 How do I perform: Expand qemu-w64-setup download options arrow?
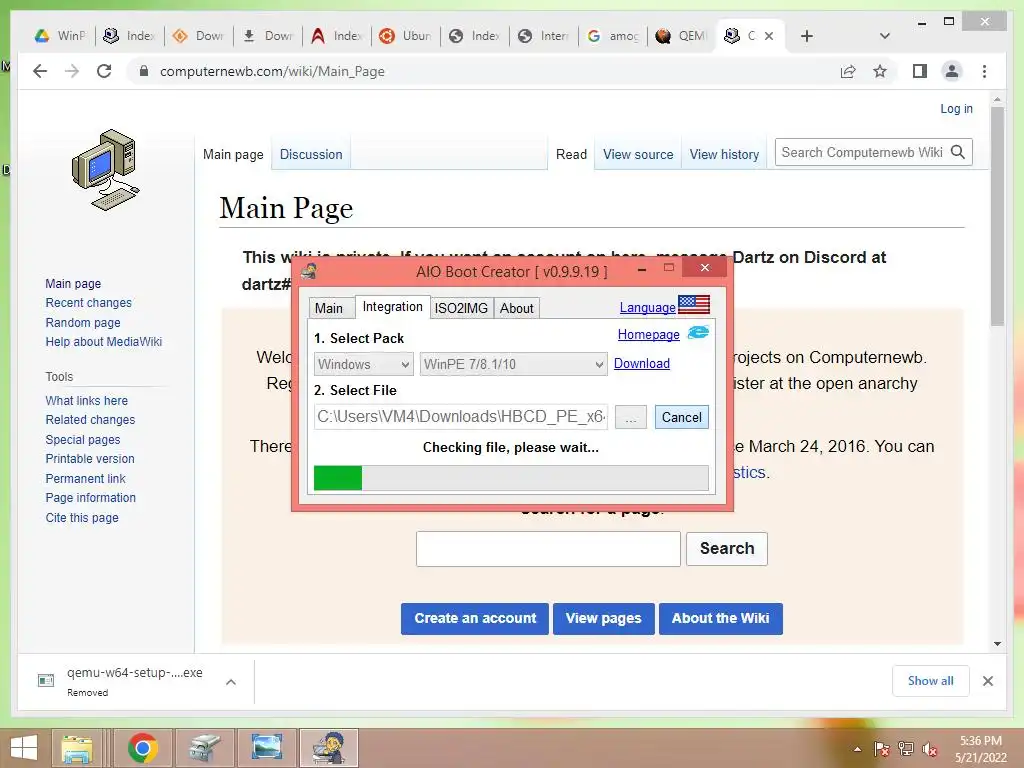231,682
